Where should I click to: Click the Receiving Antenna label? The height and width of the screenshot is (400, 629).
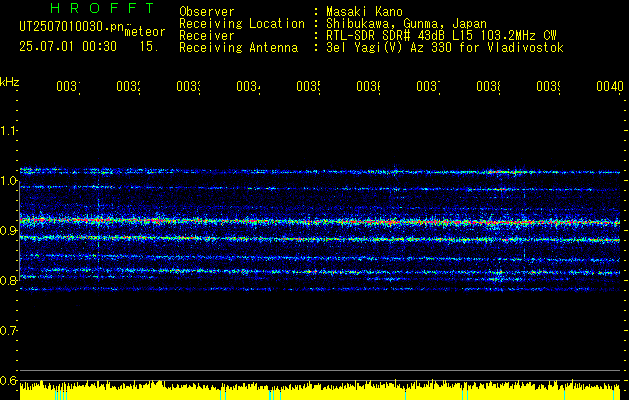point(238,48)
